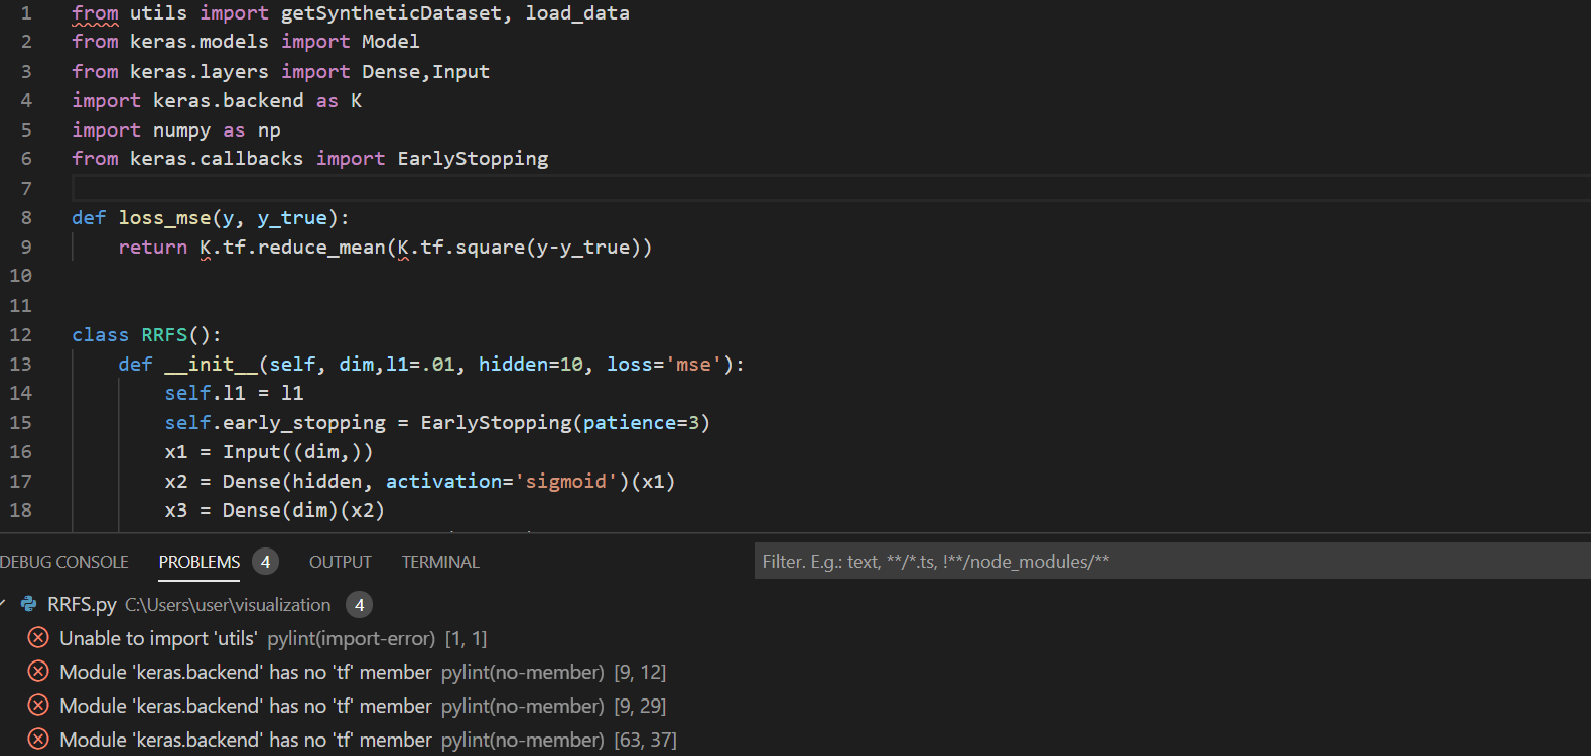Click 'Input' call on line 16
The height and width of the screenshot is (756, 1591).
coord(252,451)
